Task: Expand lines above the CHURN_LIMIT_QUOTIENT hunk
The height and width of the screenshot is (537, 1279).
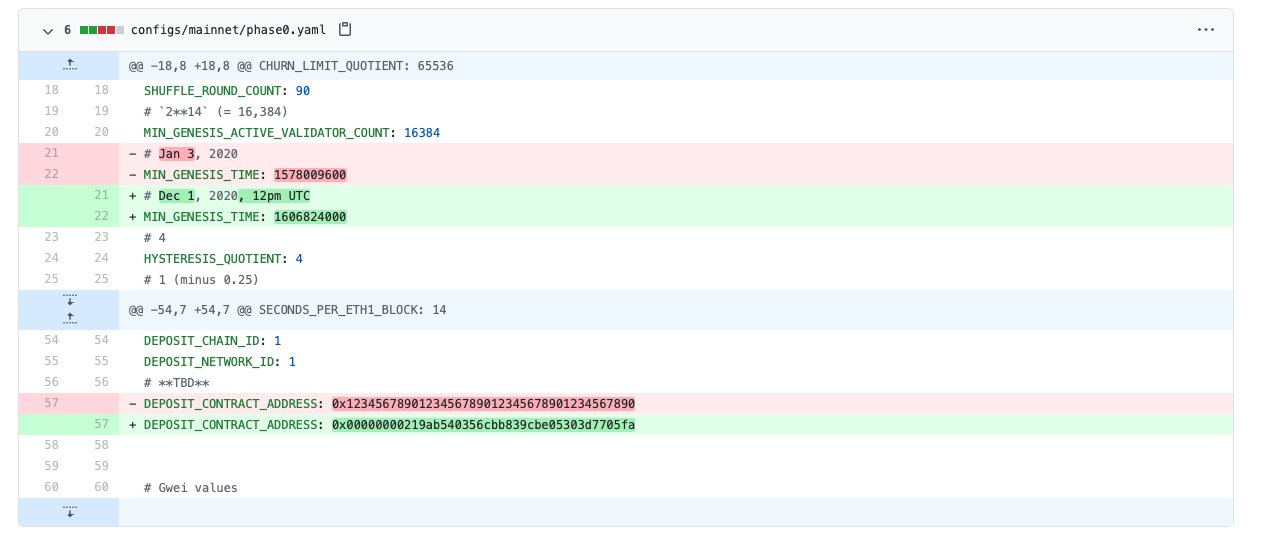Action: click(69, 65)
